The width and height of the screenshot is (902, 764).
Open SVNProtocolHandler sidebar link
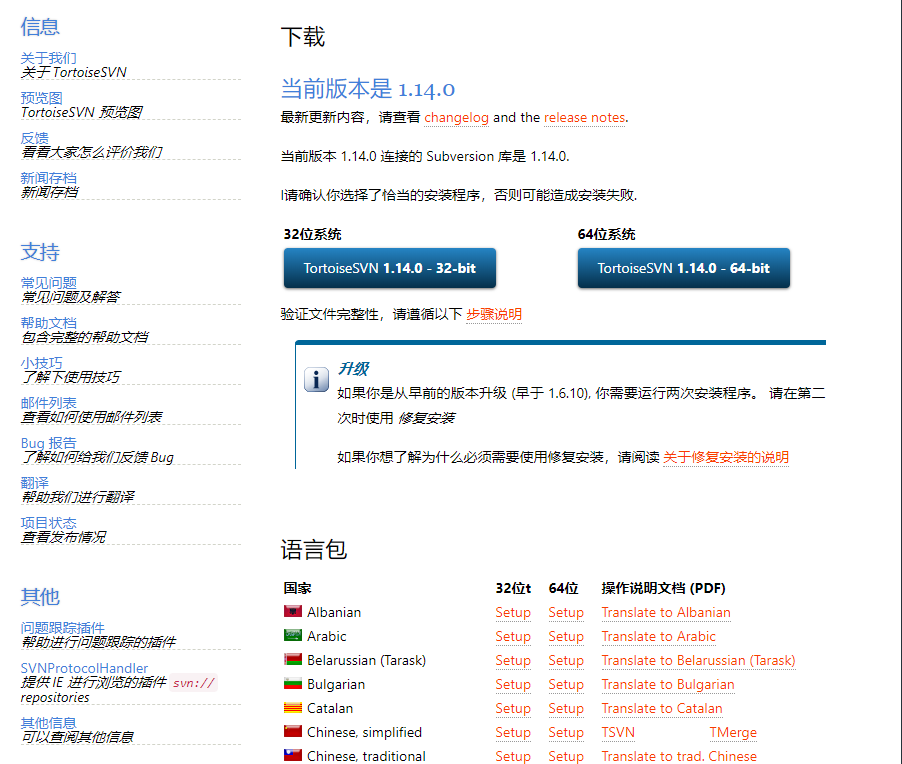[x=84, y=668]
